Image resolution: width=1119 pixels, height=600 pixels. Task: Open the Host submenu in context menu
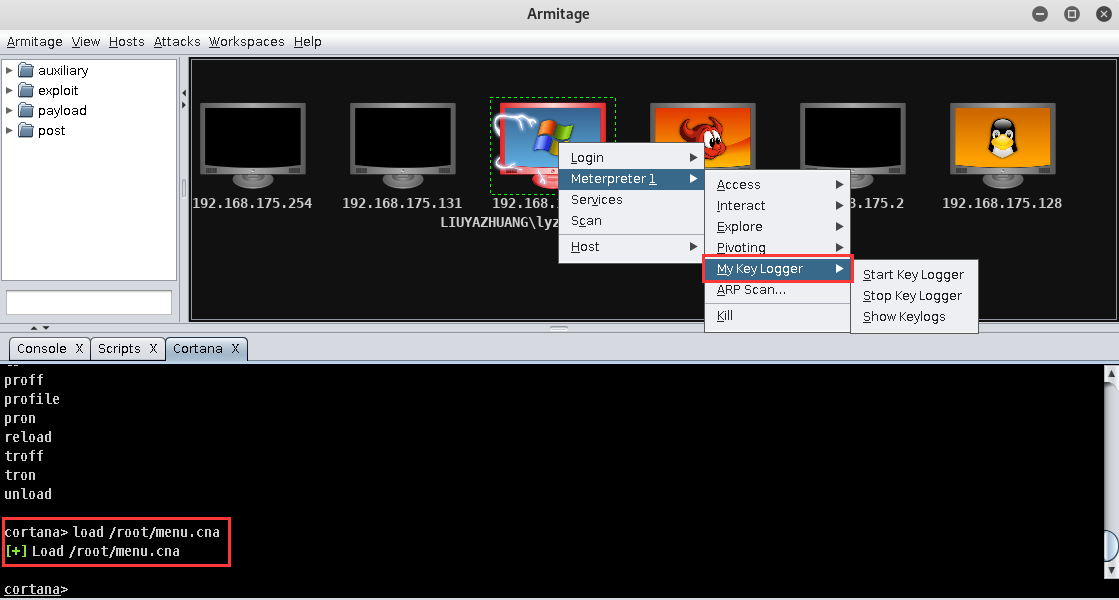631,247
